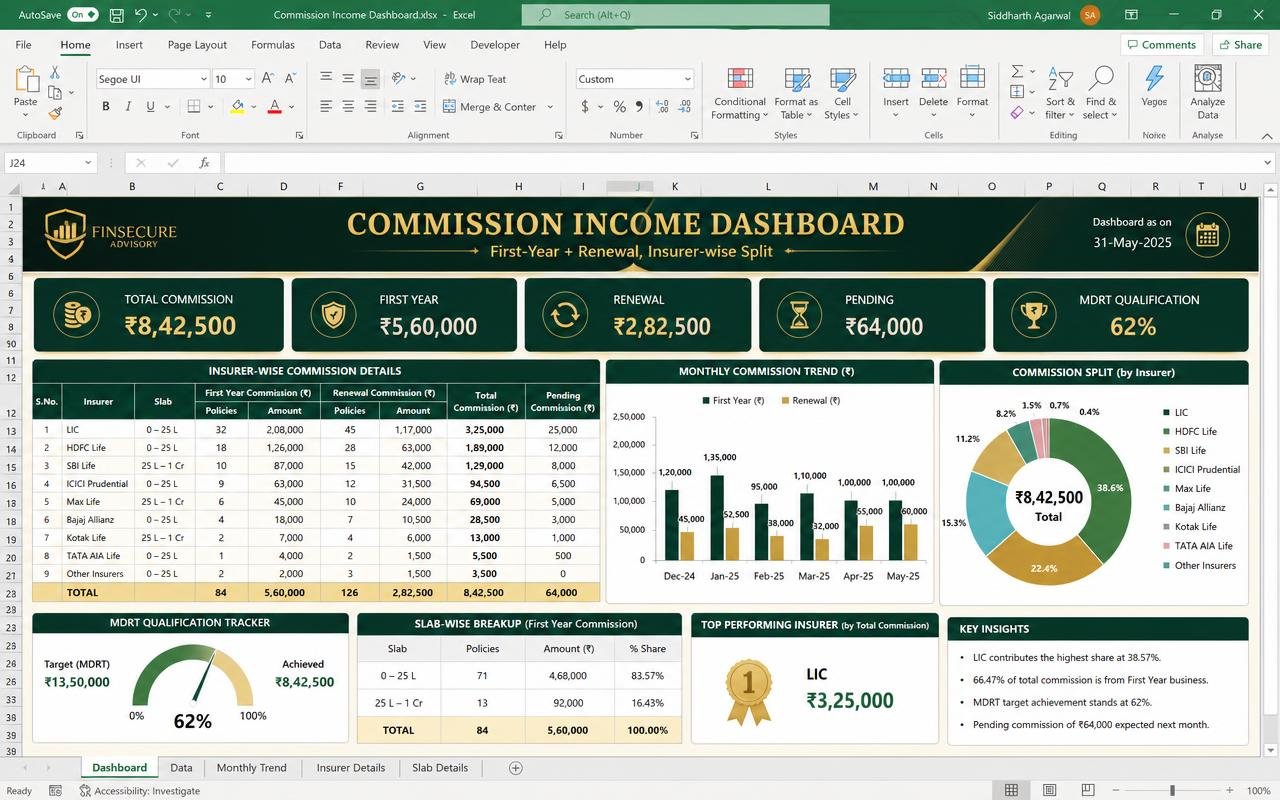Image resolution: width=1280 pixels, height=800 pixels.
Task: Toggle Underline formatting
Action: pyautogui.click(x=151, y=106)
